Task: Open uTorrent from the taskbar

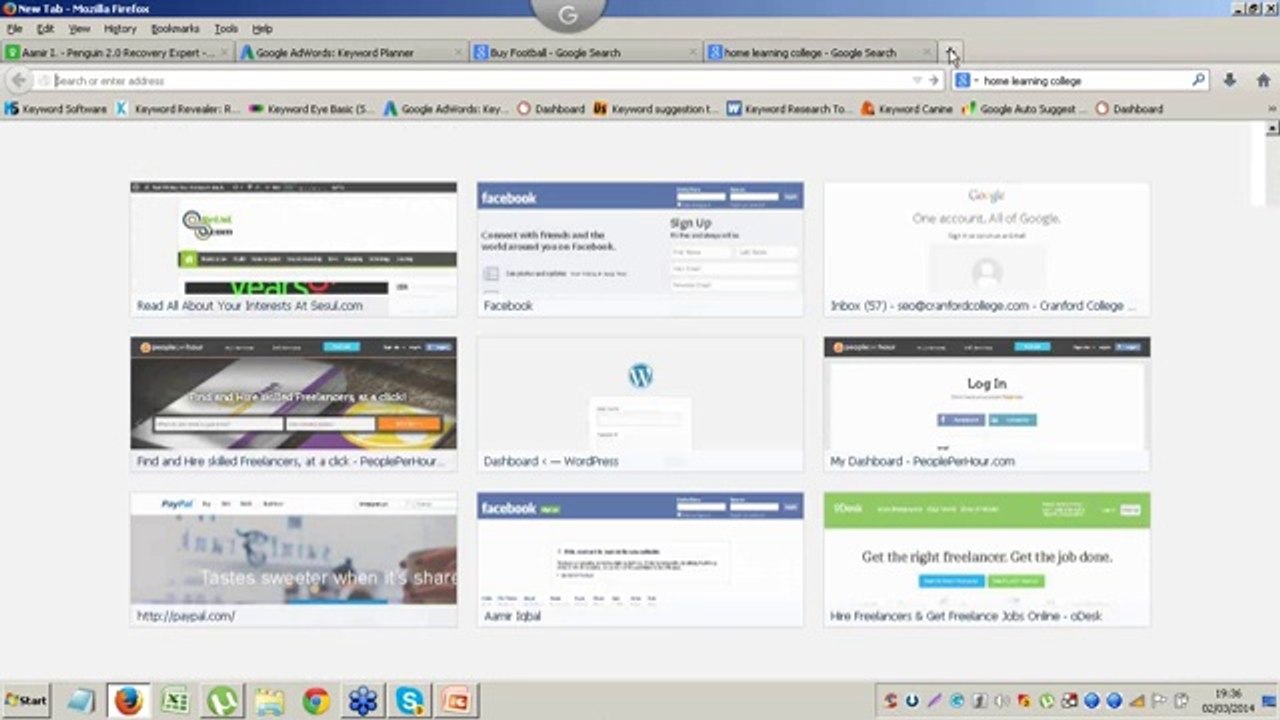Action: click(x=222, y=700)
